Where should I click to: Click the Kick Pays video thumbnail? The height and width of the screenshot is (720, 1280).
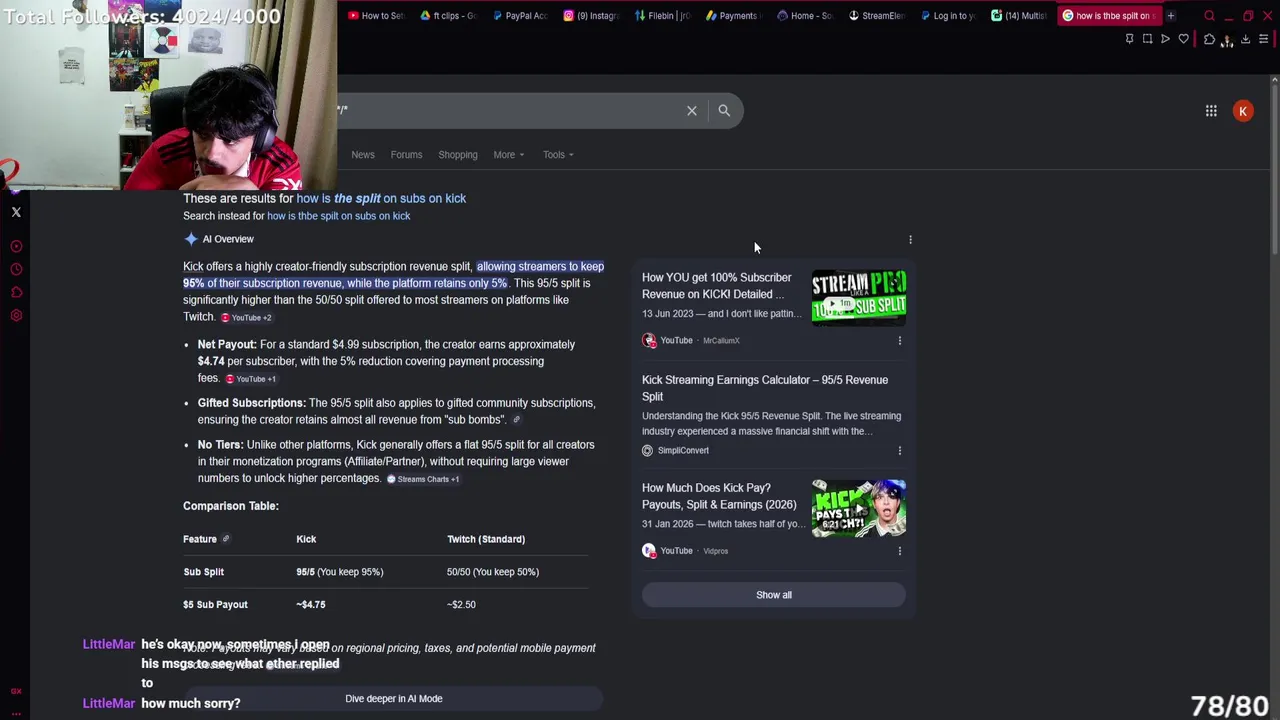(x=858, y=508)
